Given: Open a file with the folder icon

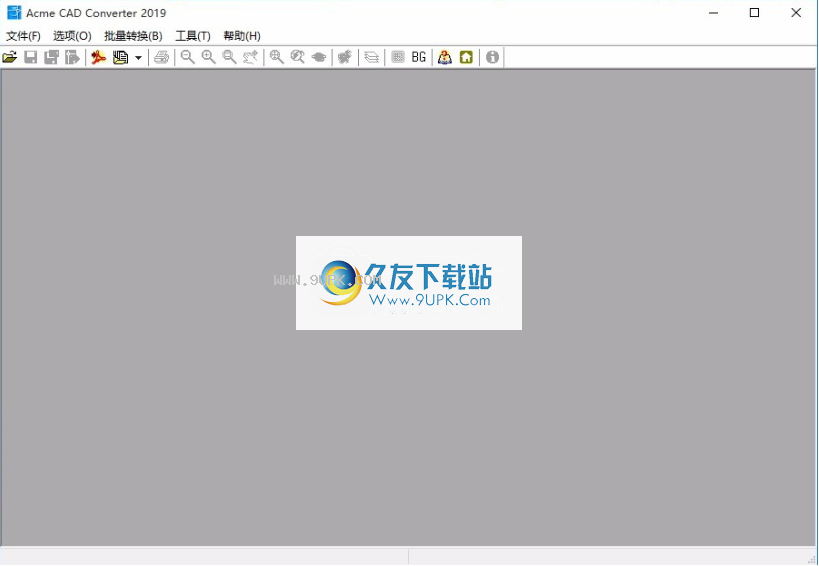Looking at the screenshot, I should [x=10, y=57].
